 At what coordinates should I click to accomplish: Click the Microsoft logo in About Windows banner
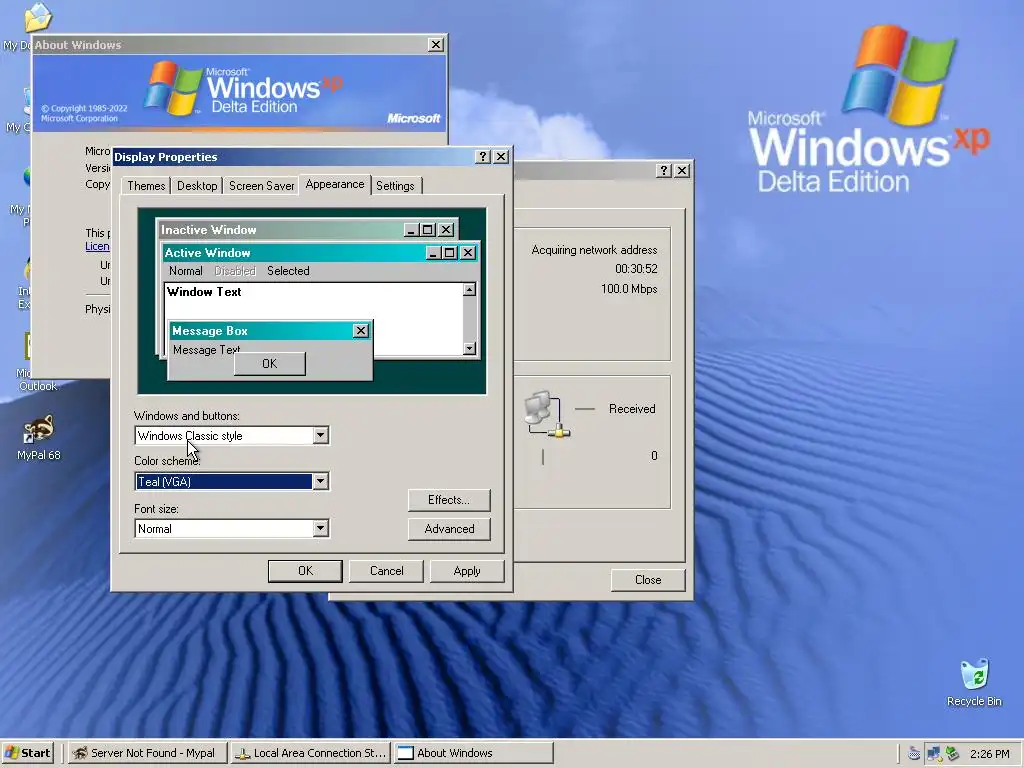tap(413, 118)
